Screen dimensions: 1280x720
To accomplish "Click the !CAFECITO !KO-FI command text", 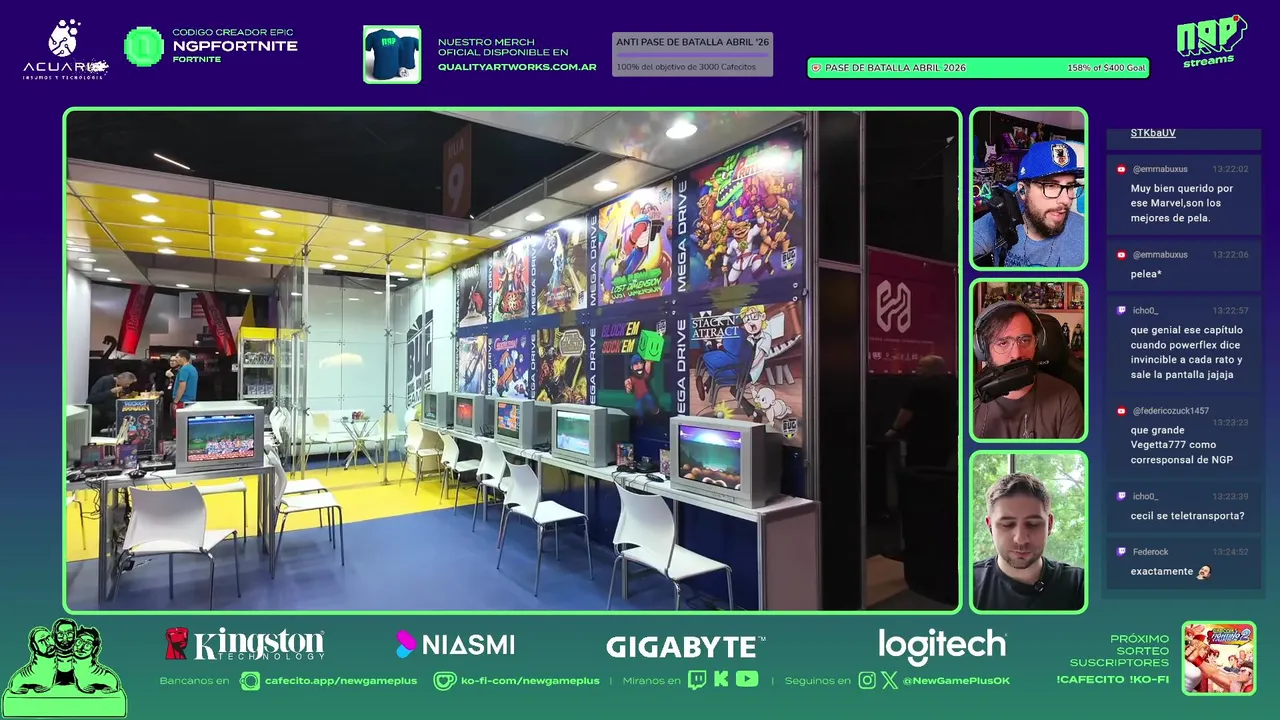I will click(1112, 680).
